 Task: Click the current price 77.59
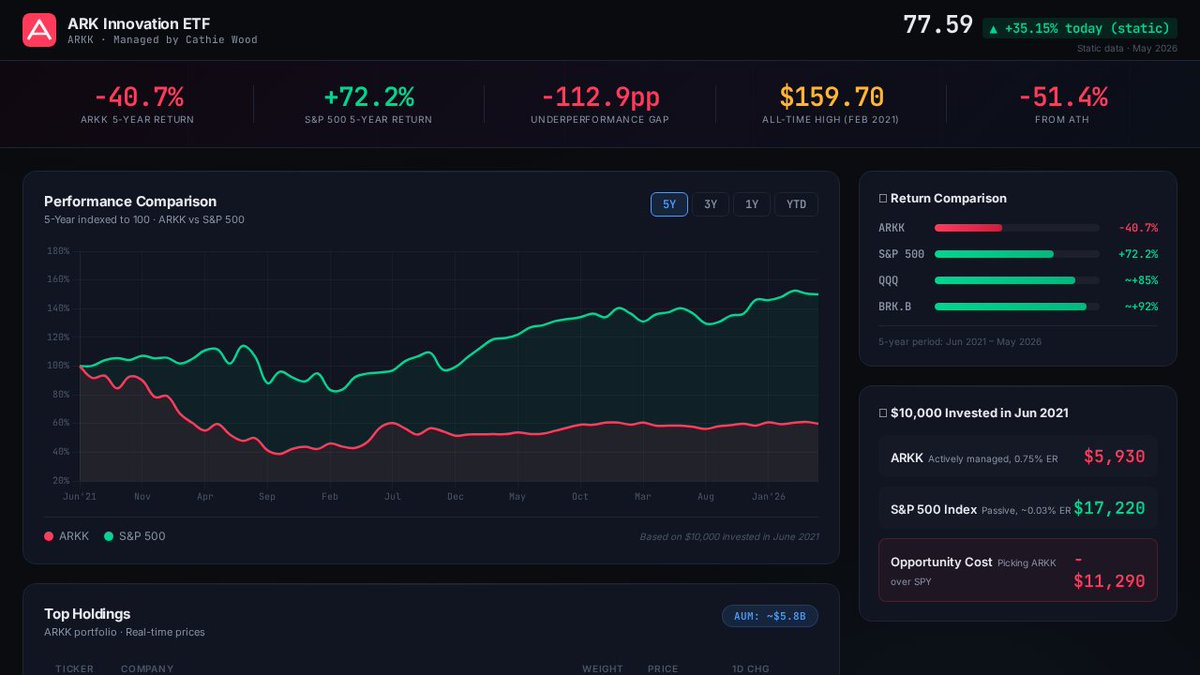click(938, 25)
